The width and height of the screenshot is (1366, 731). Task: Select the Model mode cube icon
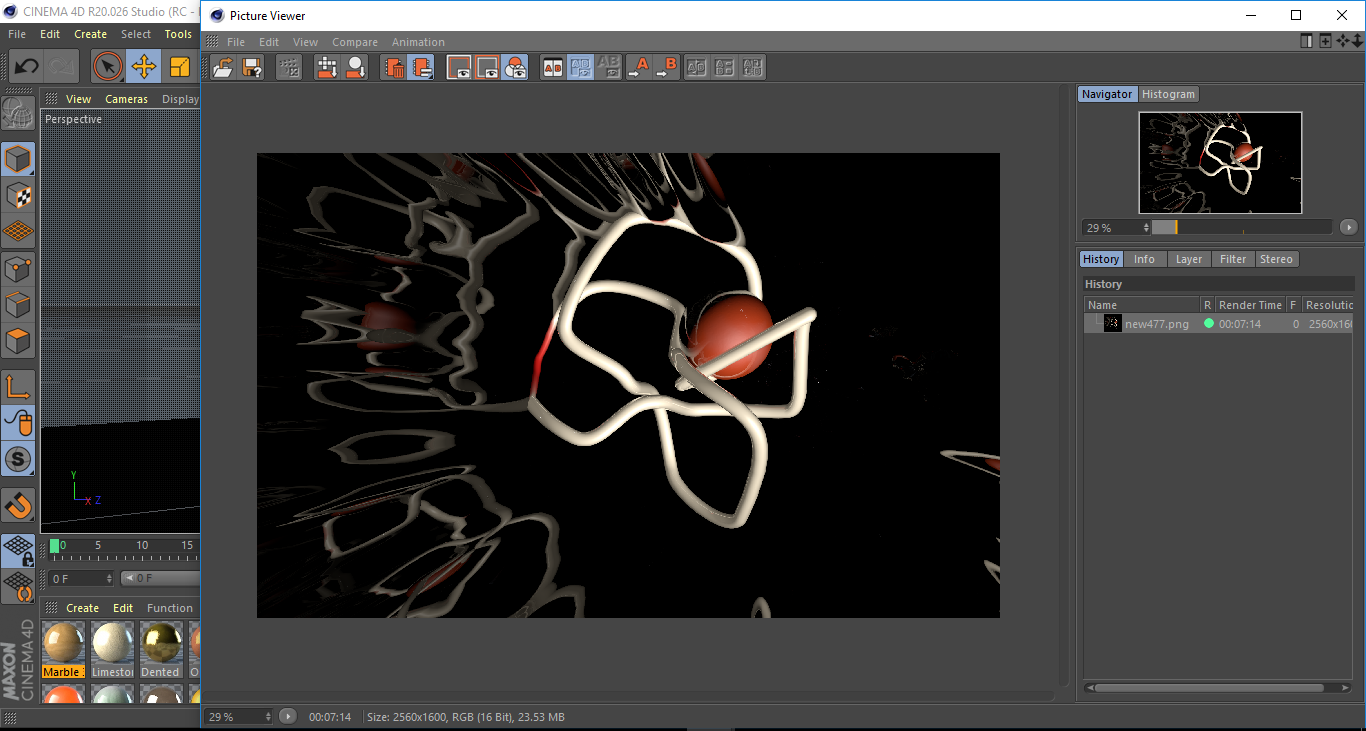pyautogui.click(x=18, y=160)
